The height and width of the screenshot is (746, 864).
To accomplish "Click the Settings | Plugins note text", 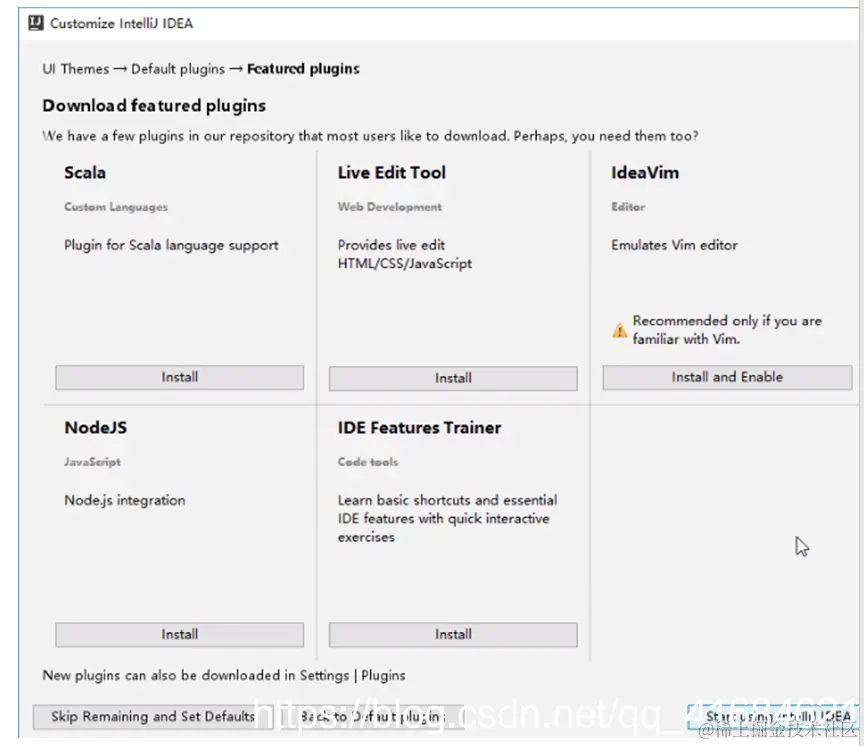I will (x=224, y=675).
